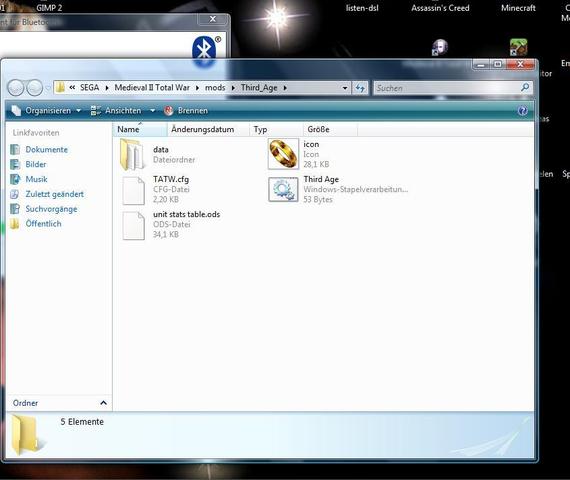Open Musik from favorite links
Image resolution: width=570 pixels, height=480 pixels.
(x=36, y=179)
